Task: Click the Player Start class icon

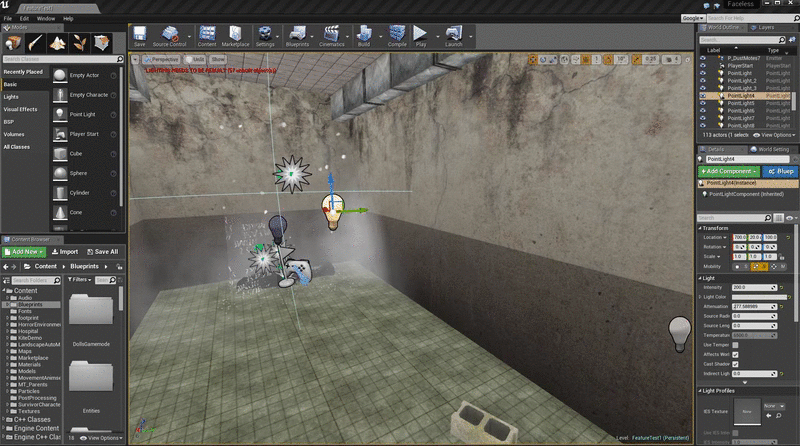Action: click(60, 134)
